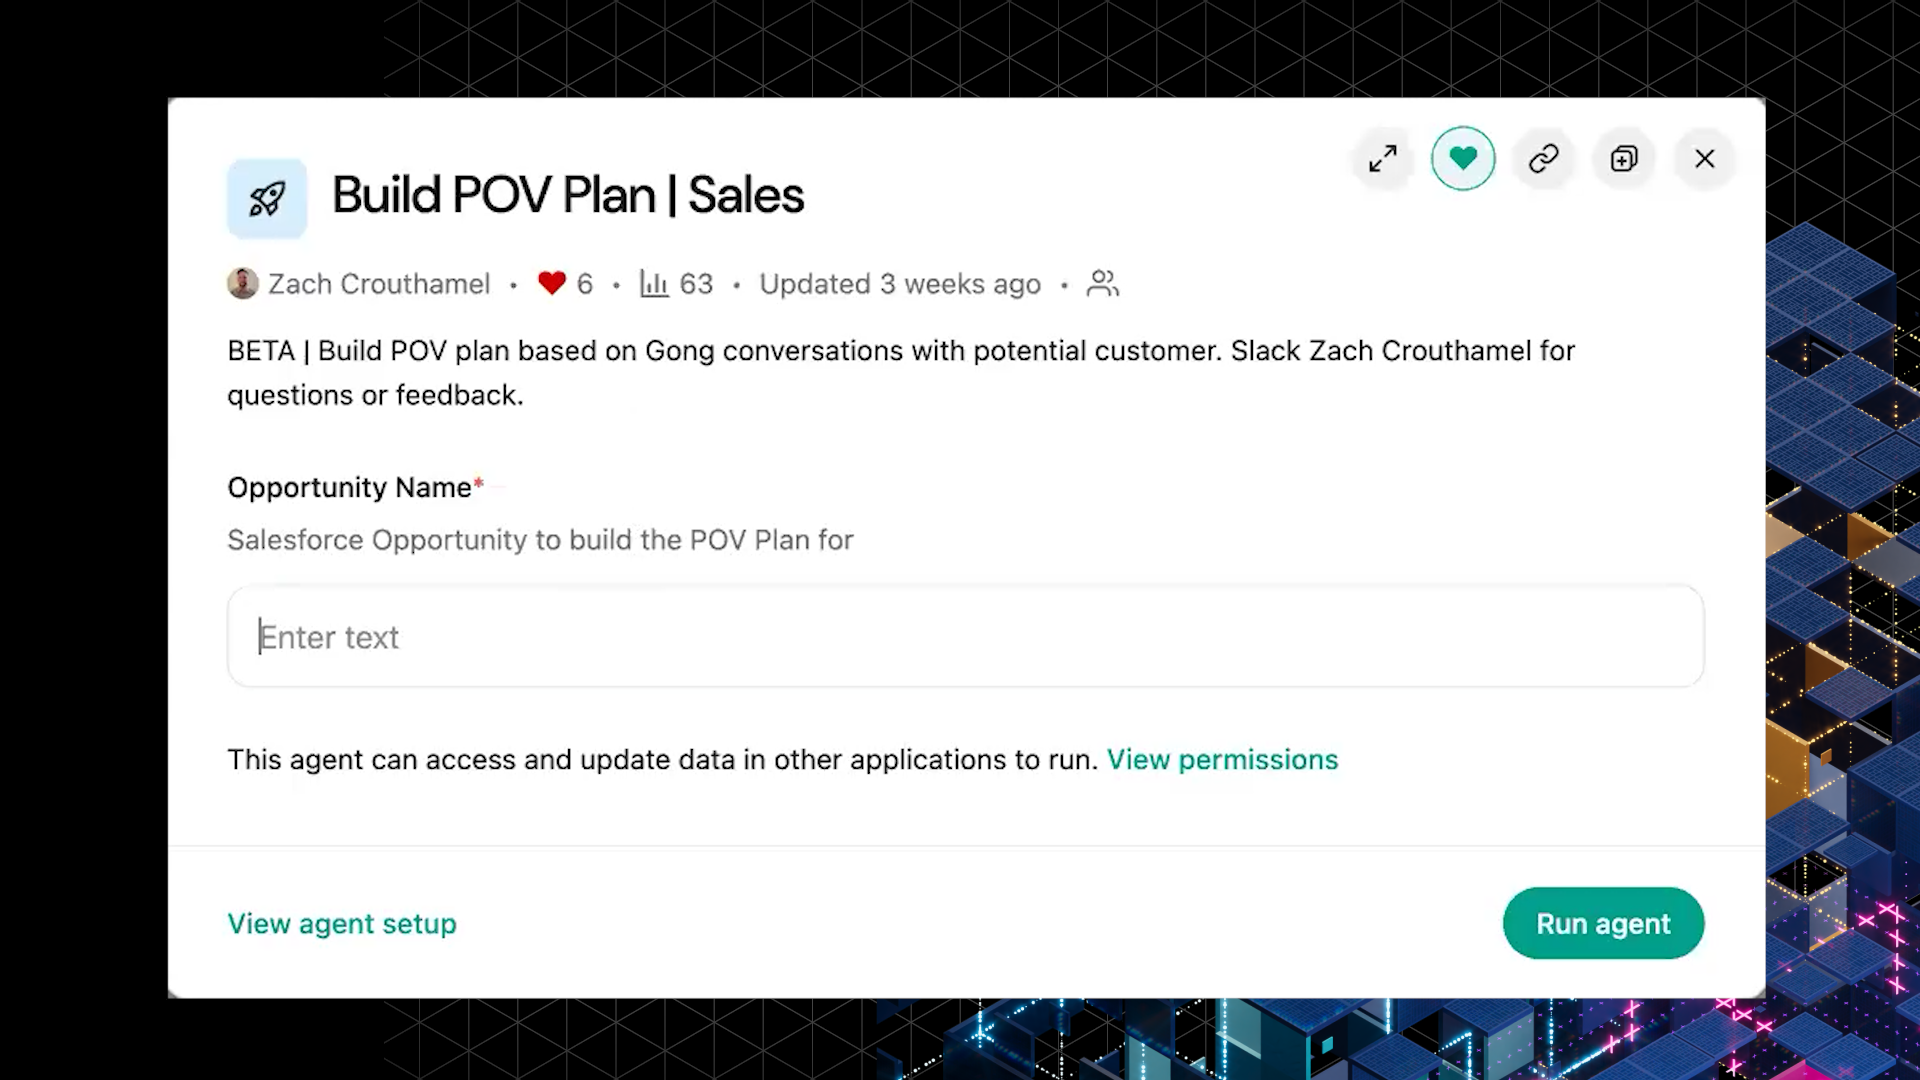This screenshot has height=1080, width=1920.
Task: Click the red heart likes icon
Action: pyautogui.click(x=551, y=284)
